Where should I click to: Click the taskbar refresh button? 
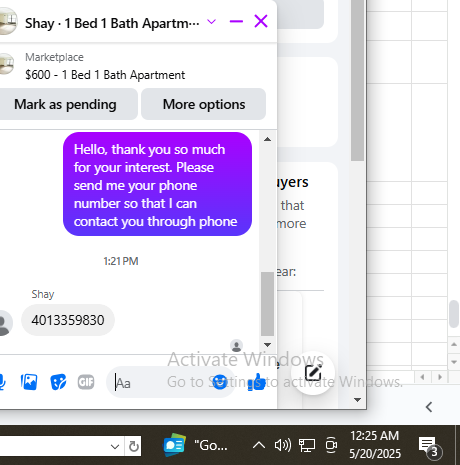[x=134, y=446]
